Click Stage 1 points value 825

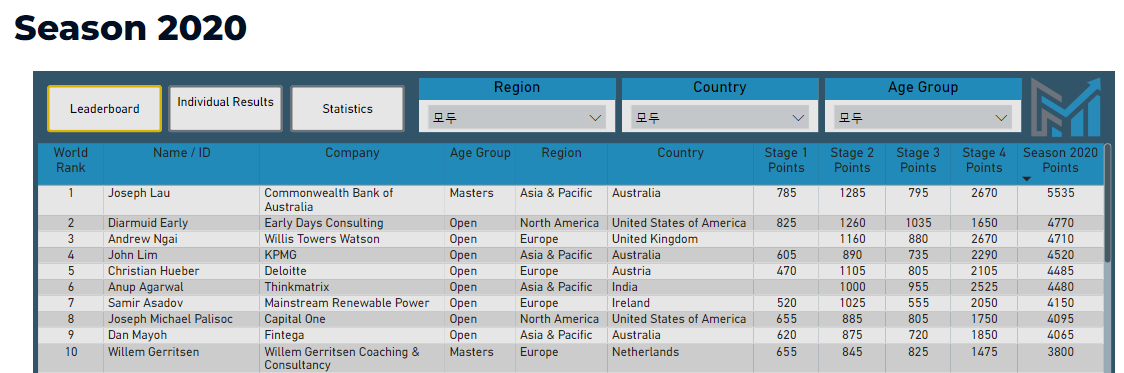[786, 223]
